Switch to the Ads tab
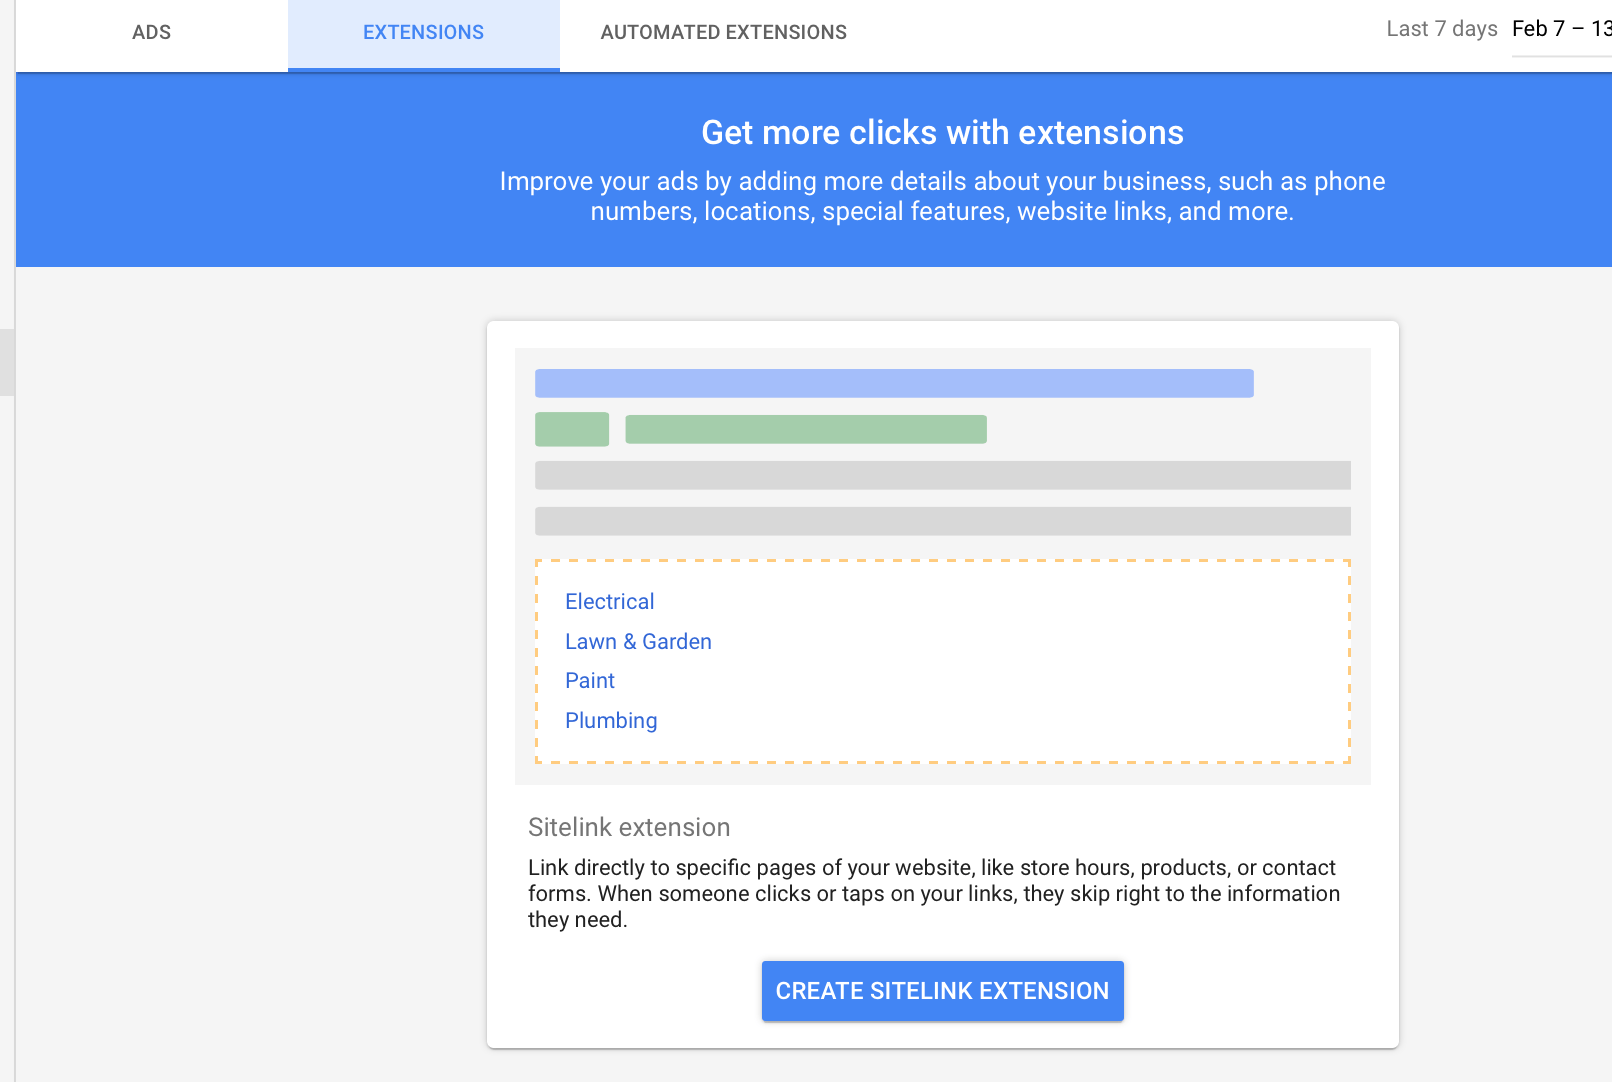Screen dimensions: 1612x1082 151,33
